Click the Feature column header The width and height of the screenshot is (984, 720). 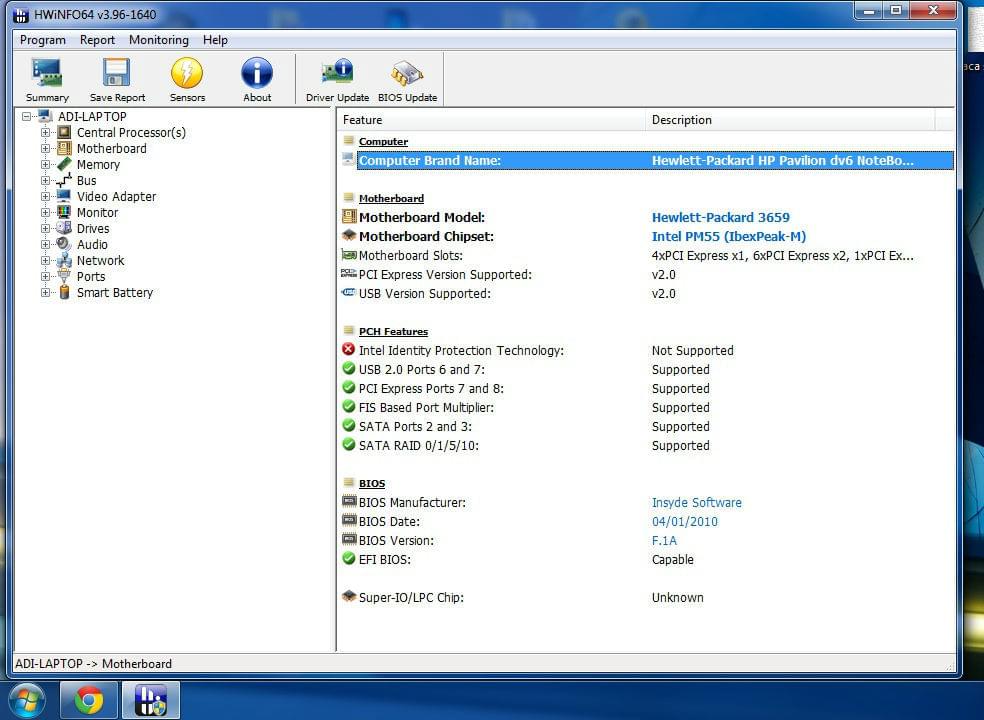pos(491,119)
